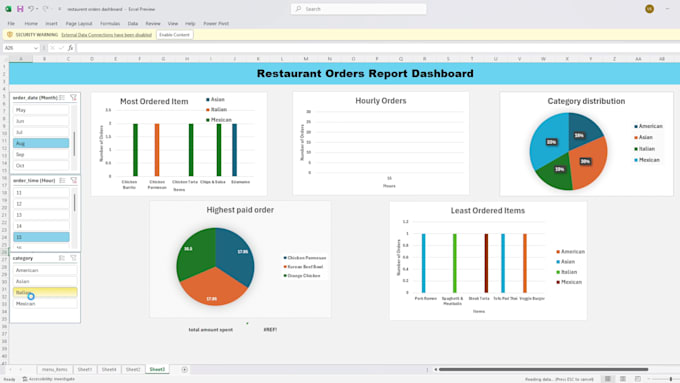Click the order_date slicer scrollbar
The image size is (680, 383).
coord(74,144)
